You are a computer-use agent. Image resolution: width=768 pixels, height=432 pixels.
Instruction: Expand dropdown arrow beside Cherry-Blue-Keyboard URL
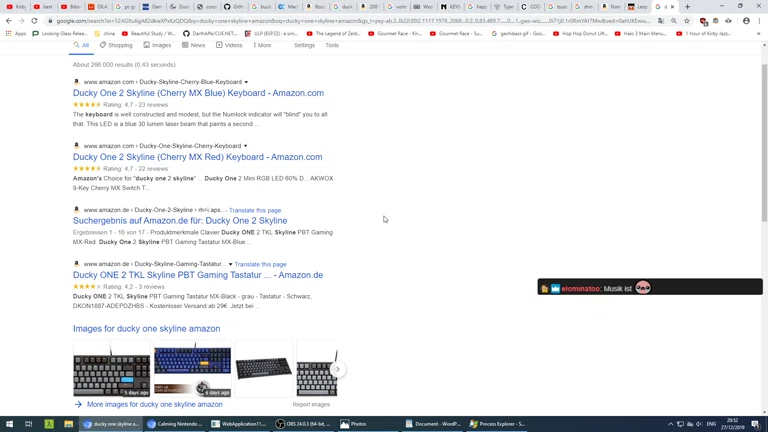coord(246,82)
